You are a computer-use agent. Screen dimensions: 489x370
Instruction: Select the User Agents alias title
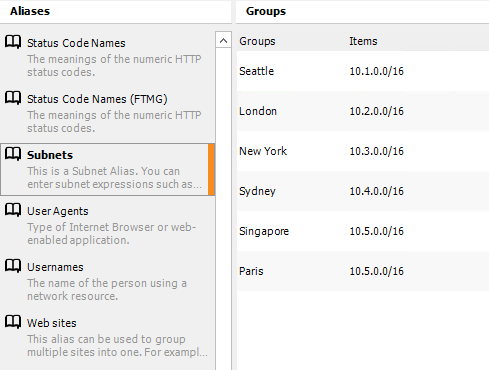click(58, 211)
